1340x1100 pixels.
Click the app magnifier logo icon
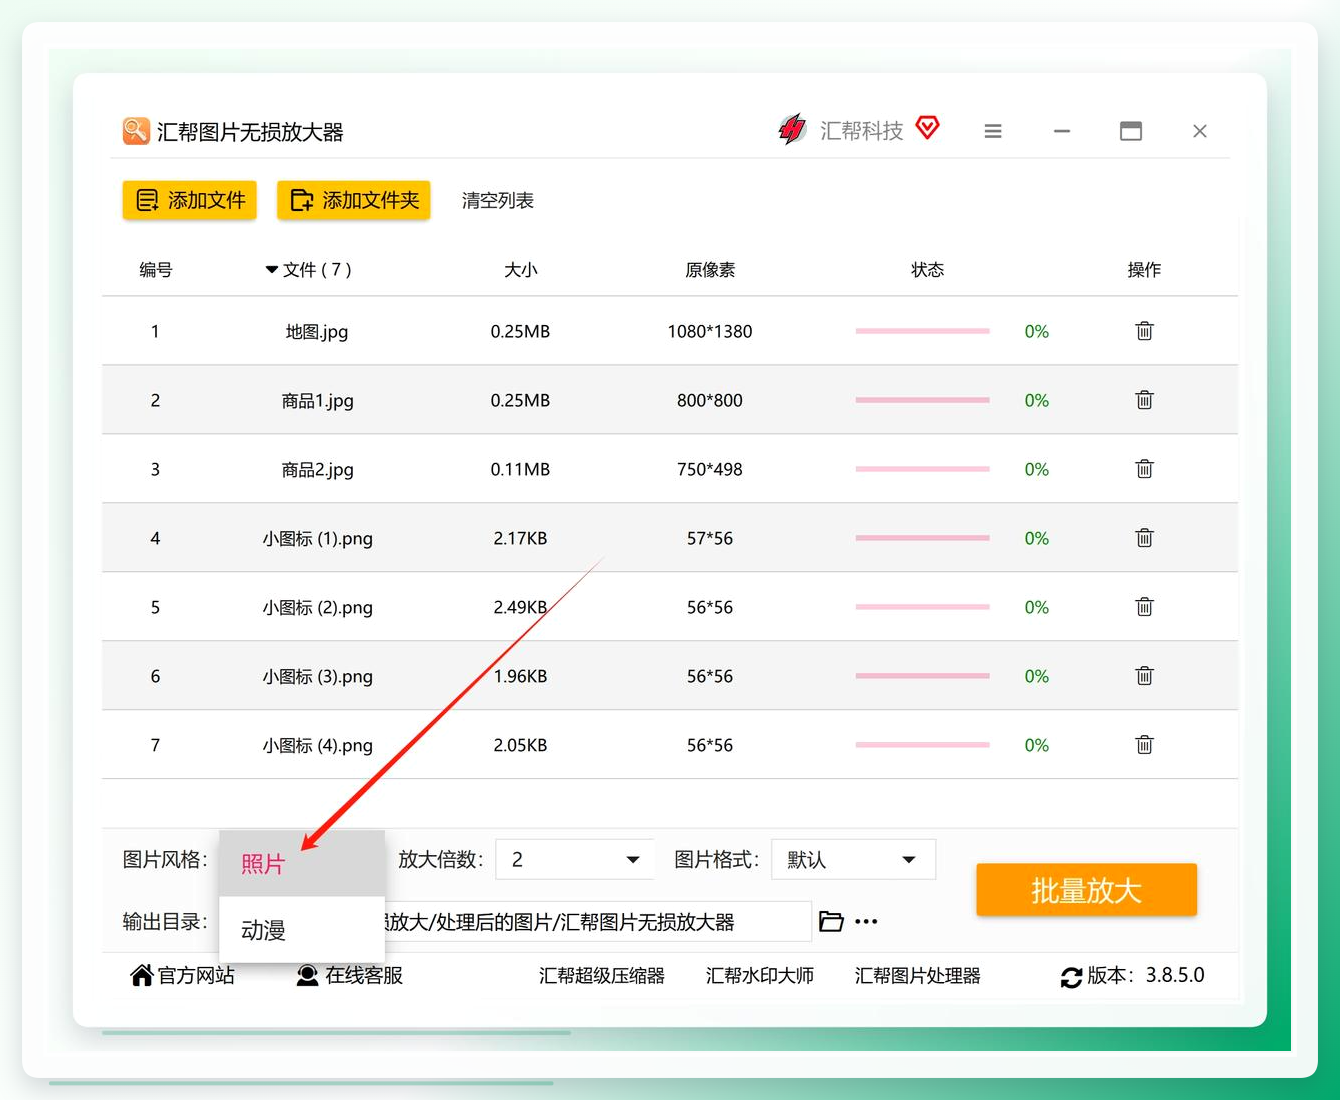tap(136, 131)
